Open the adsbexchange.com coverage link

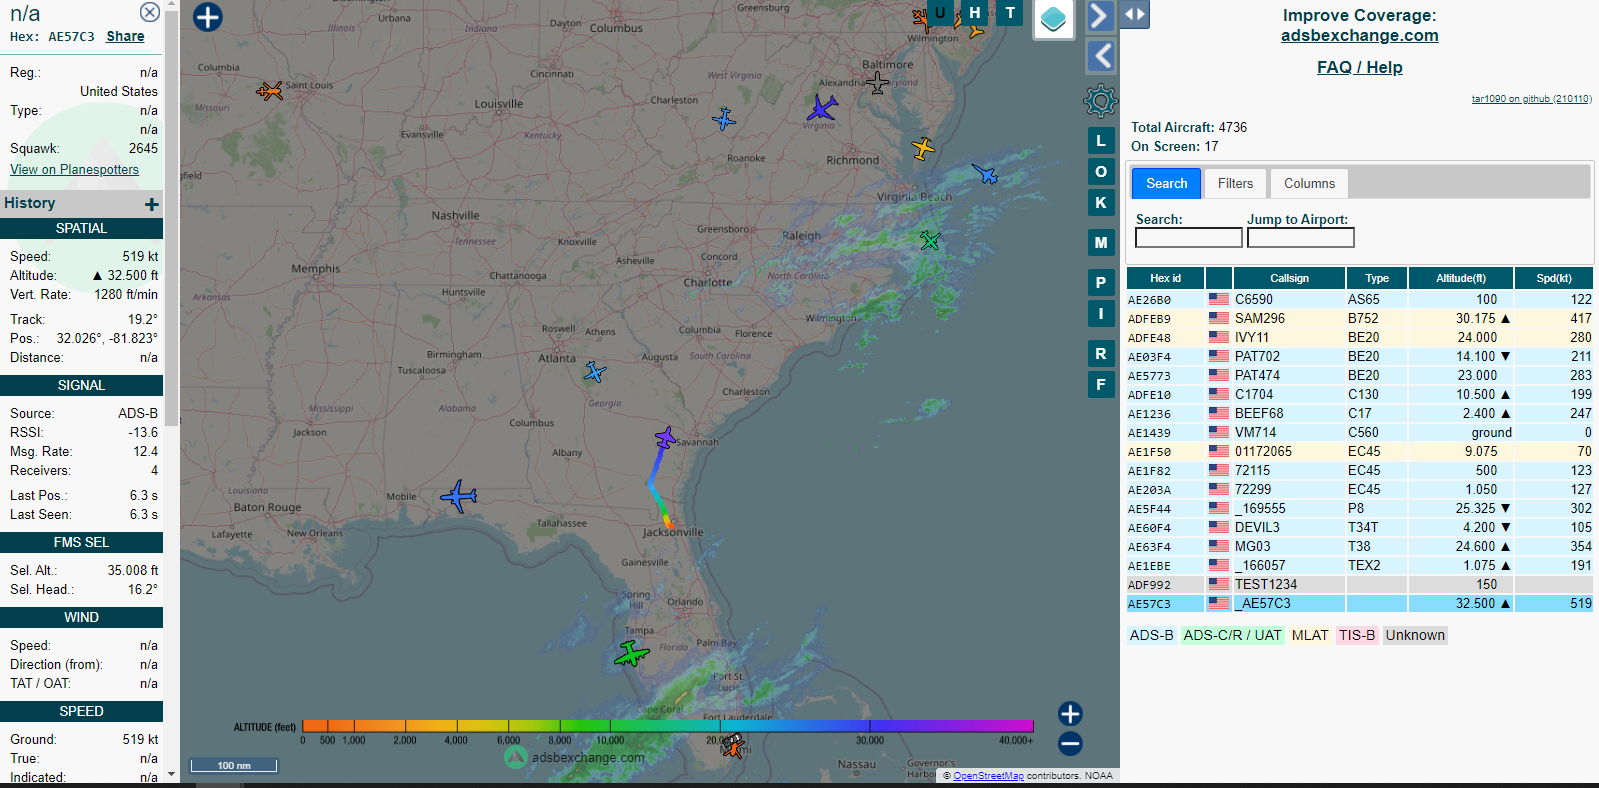pyautogui.click(x=1360, y=35)
